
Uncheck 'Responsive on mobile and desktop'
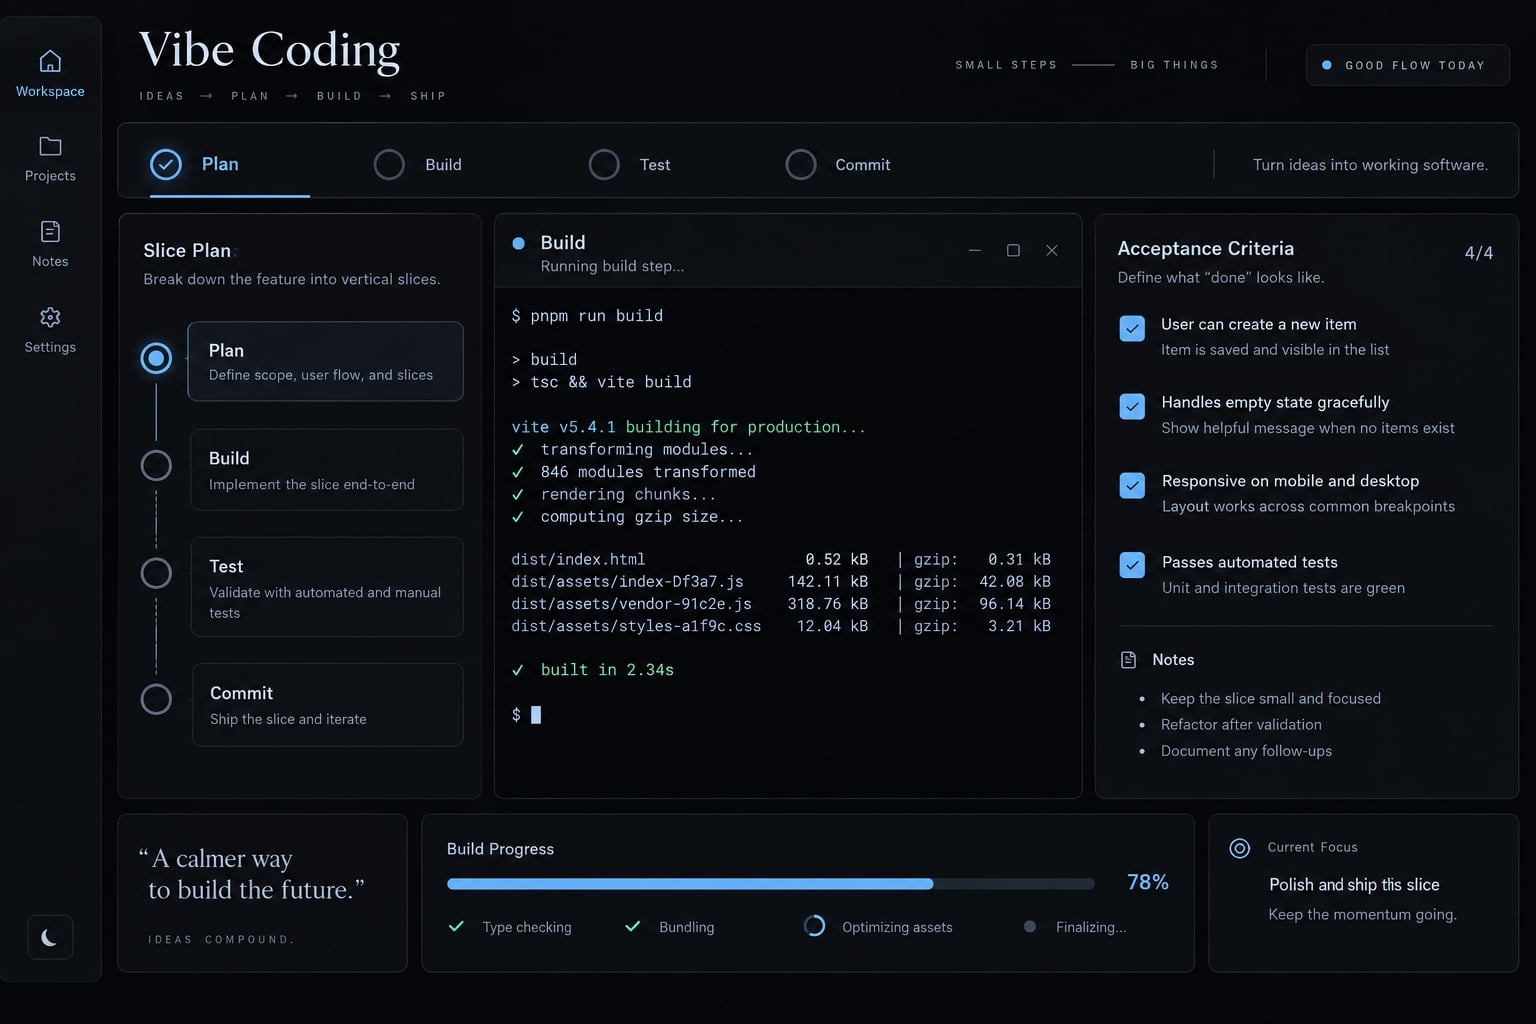(x=1132, y=485)
